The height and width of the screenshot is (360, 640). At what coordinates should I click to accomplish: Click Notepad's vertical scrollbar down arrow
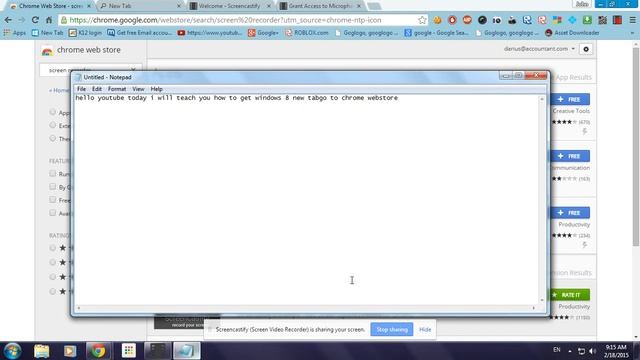tap(542, 300)
